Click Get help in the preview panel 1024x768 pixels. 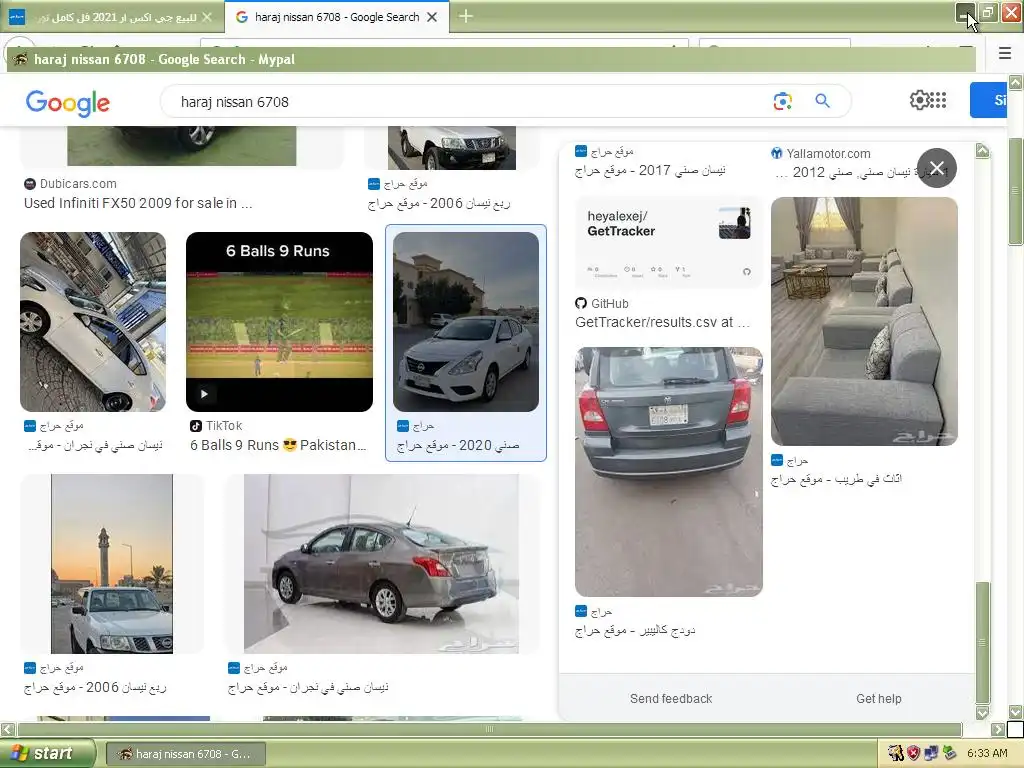pyautogui.click(x=878, y=699)
